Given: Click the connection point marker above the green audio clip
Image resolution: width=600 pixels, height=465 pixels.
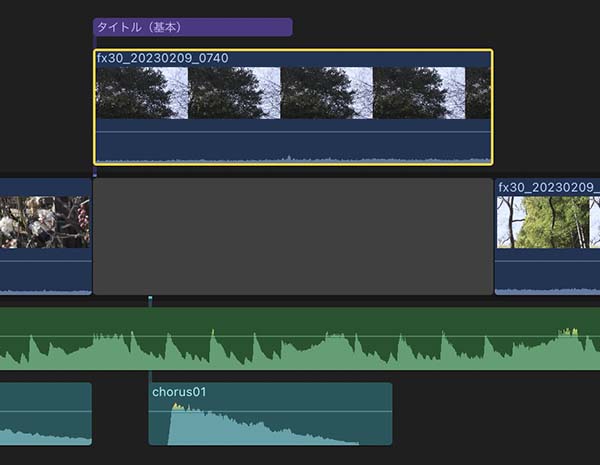Looking at the screenshot, I should pyautogui.click(x=150, y=298).
